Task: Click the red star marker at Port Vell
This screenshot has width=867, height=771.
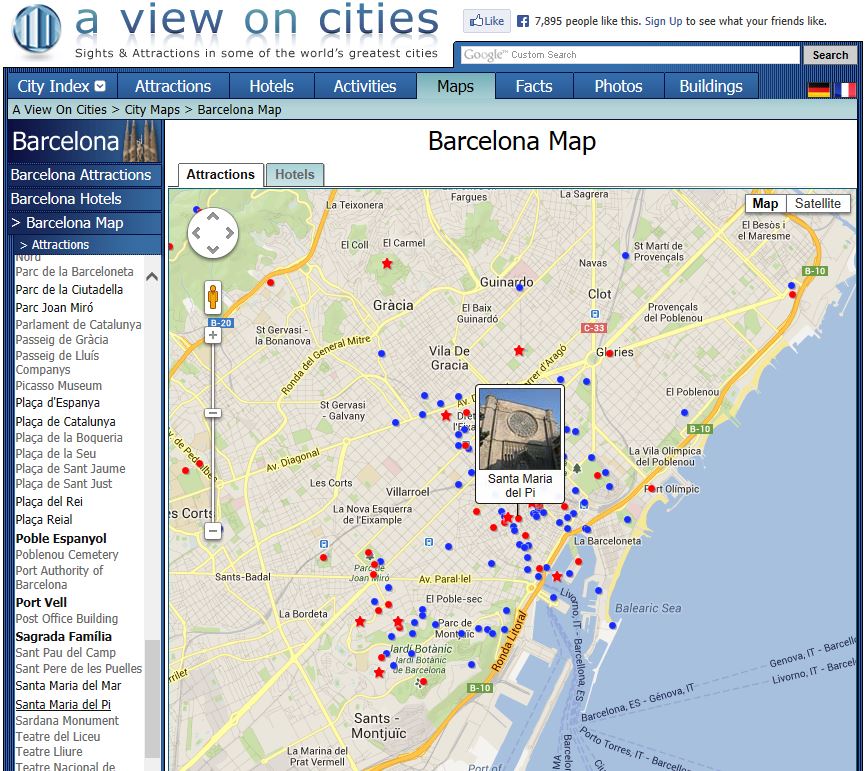Action: (557, 576)
